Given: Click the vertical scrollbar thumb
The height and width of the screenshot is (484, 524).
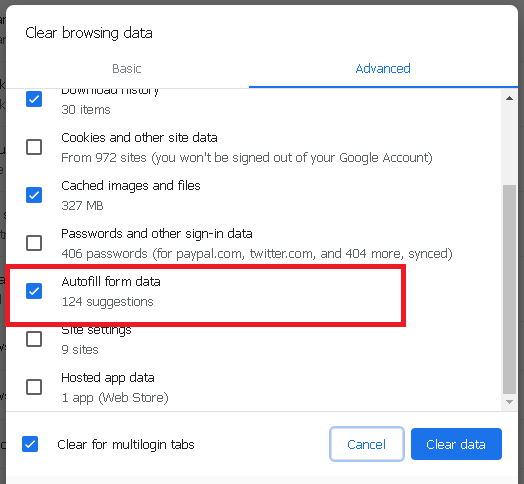Looking at the screenshot, I should point(509,289).
